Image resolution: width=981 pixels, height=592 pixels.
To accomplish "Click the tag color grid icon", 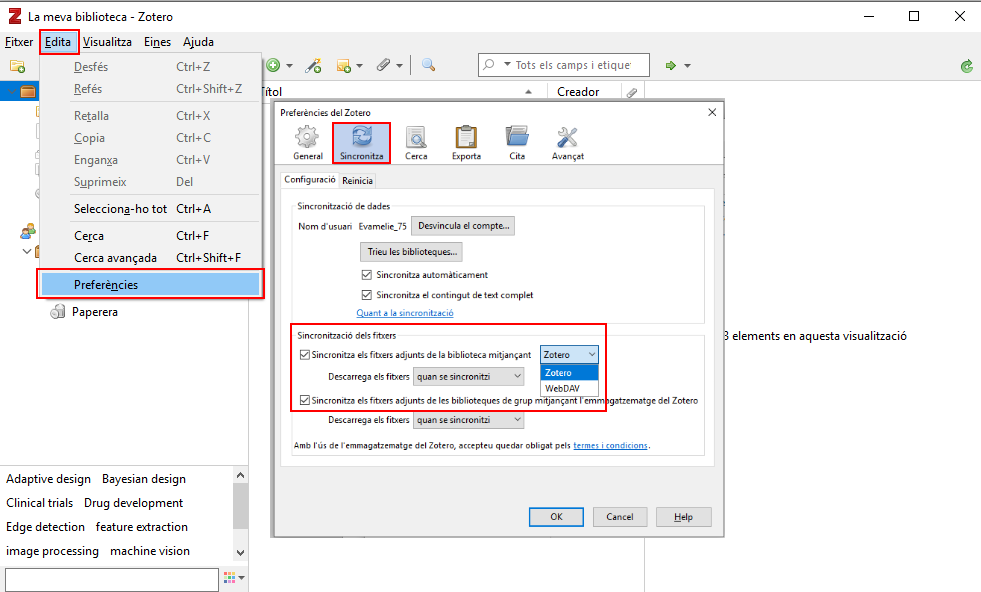I will tap(230, 578).
